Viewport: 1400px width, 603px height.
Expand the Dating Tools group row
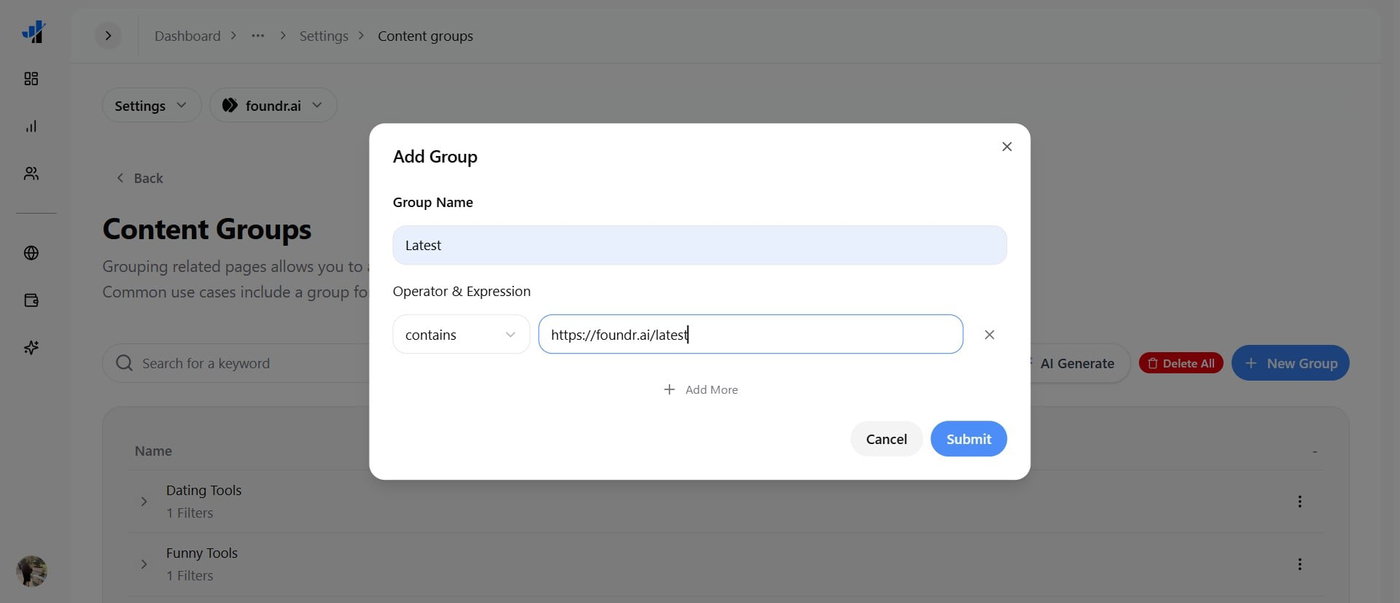[143, 502]
